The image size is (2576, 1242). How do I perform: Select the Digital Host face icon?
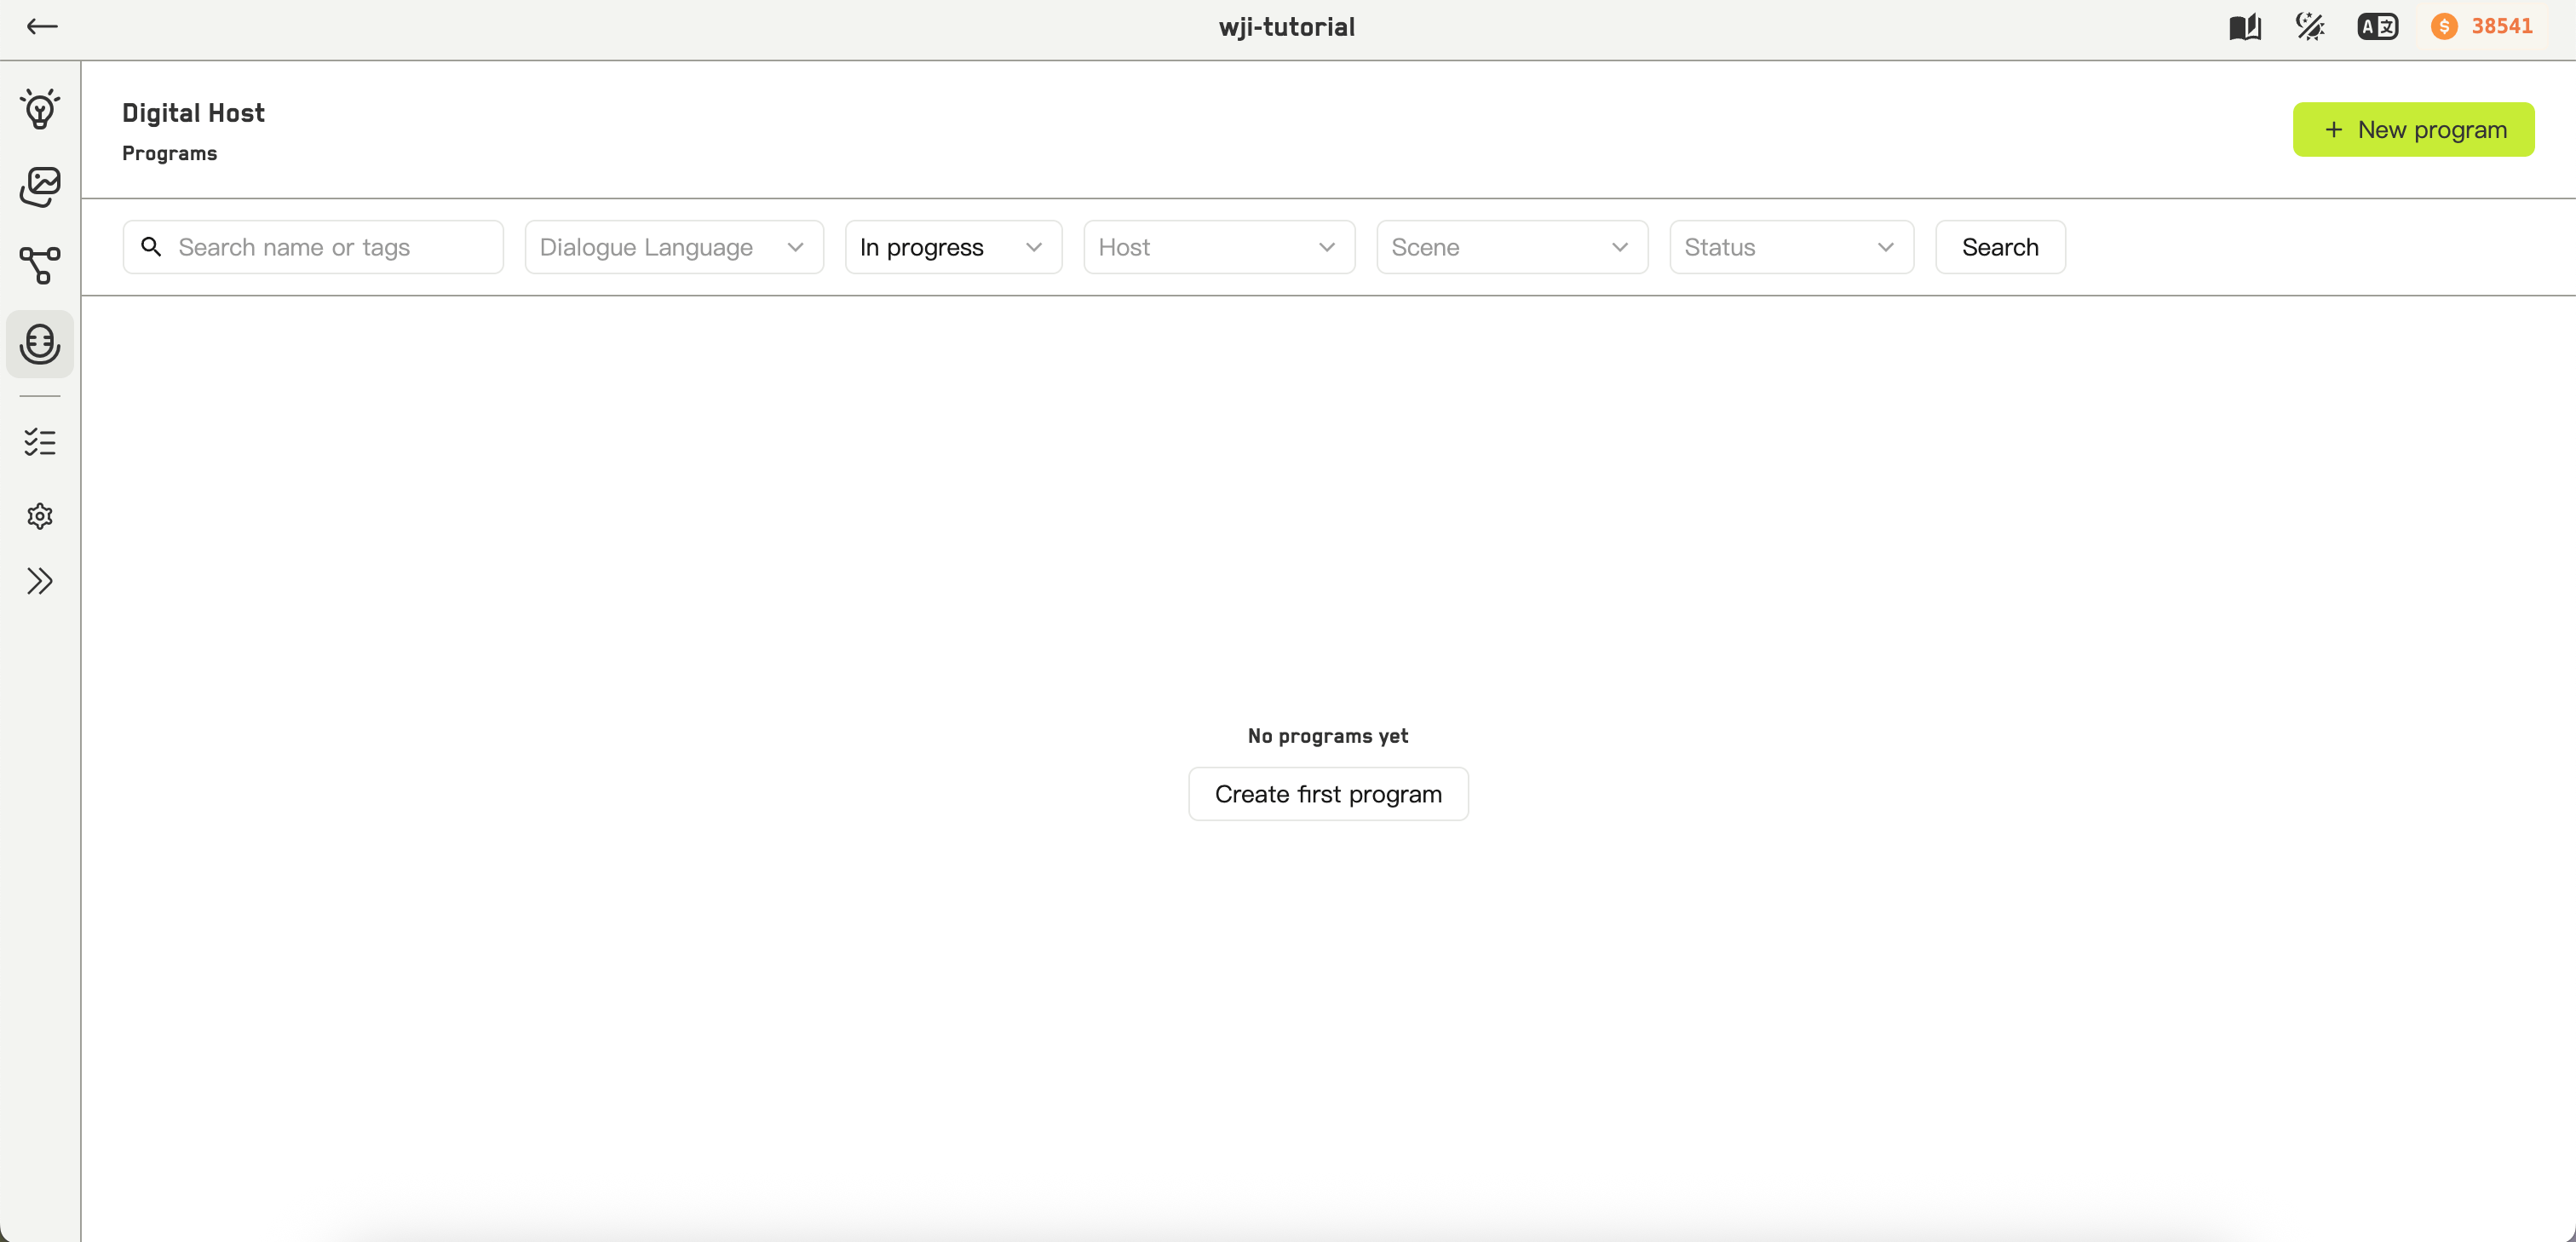[x=40, y=344]
